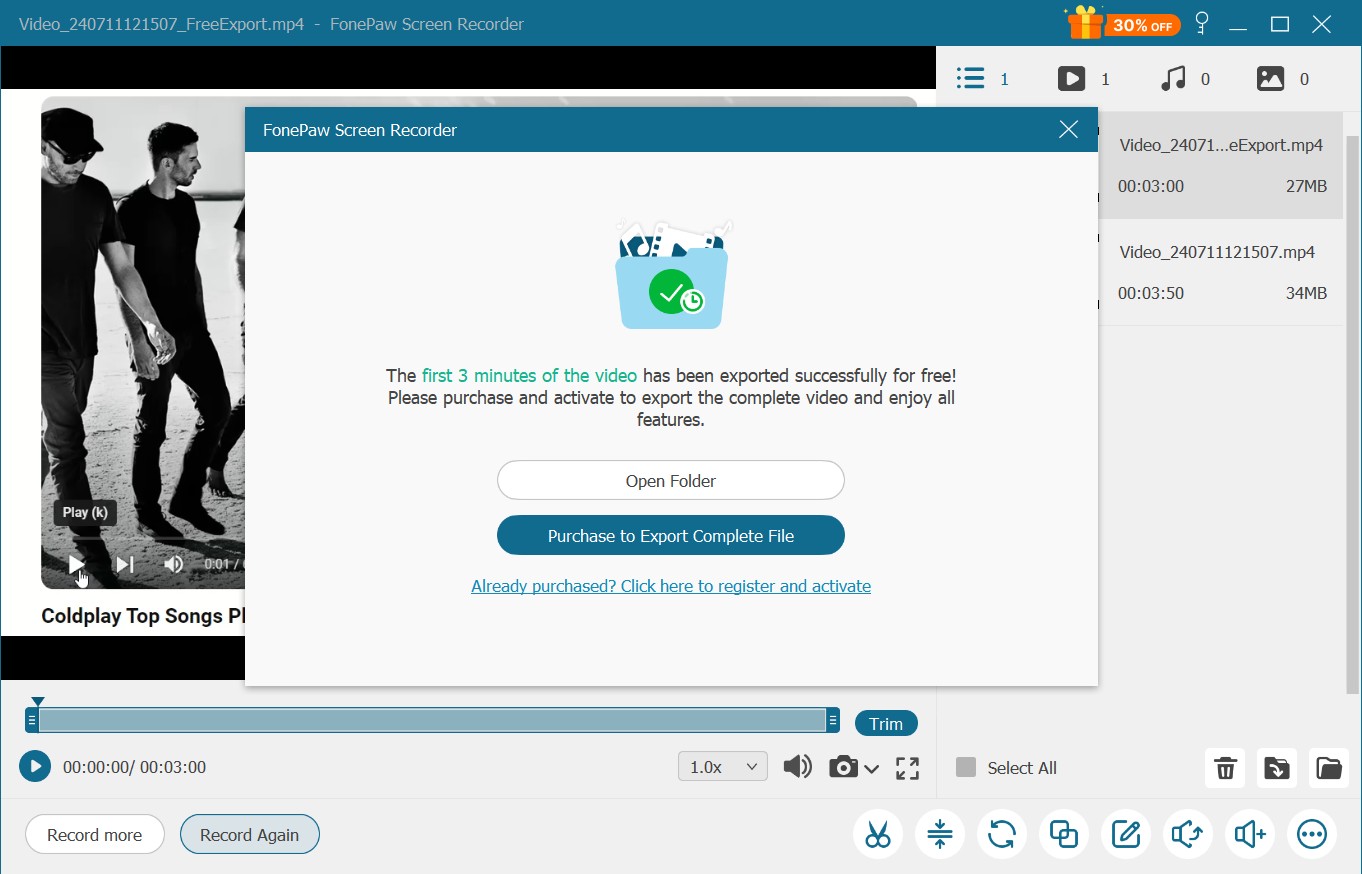The height and width of the screenshot is (874, 1362).
Task: Open the extract audio tool icon
Action: click(x=1188, y=834)
